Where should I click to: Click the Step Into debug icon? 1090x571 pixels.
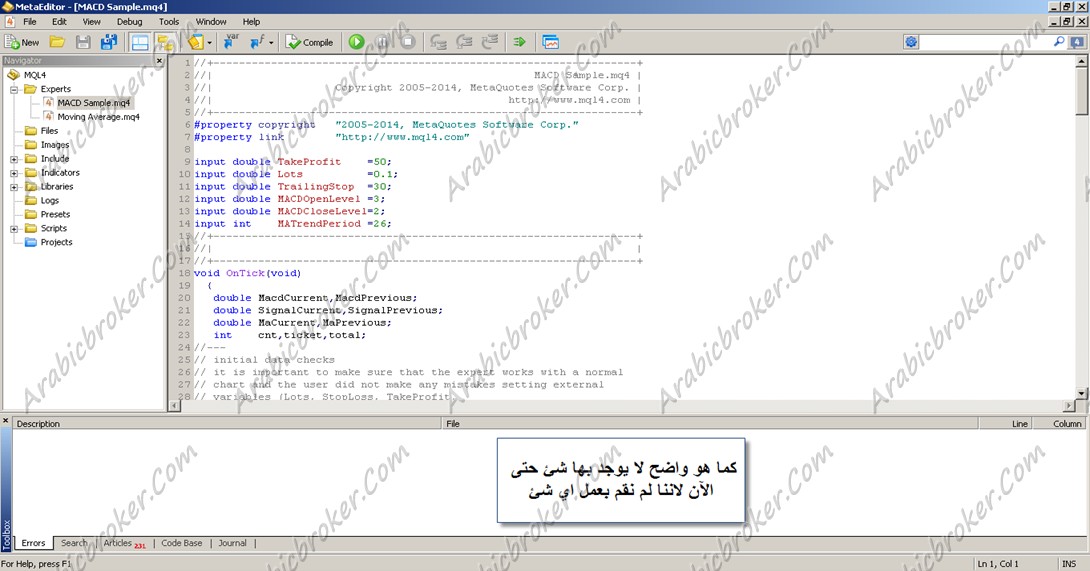[438, 42]
